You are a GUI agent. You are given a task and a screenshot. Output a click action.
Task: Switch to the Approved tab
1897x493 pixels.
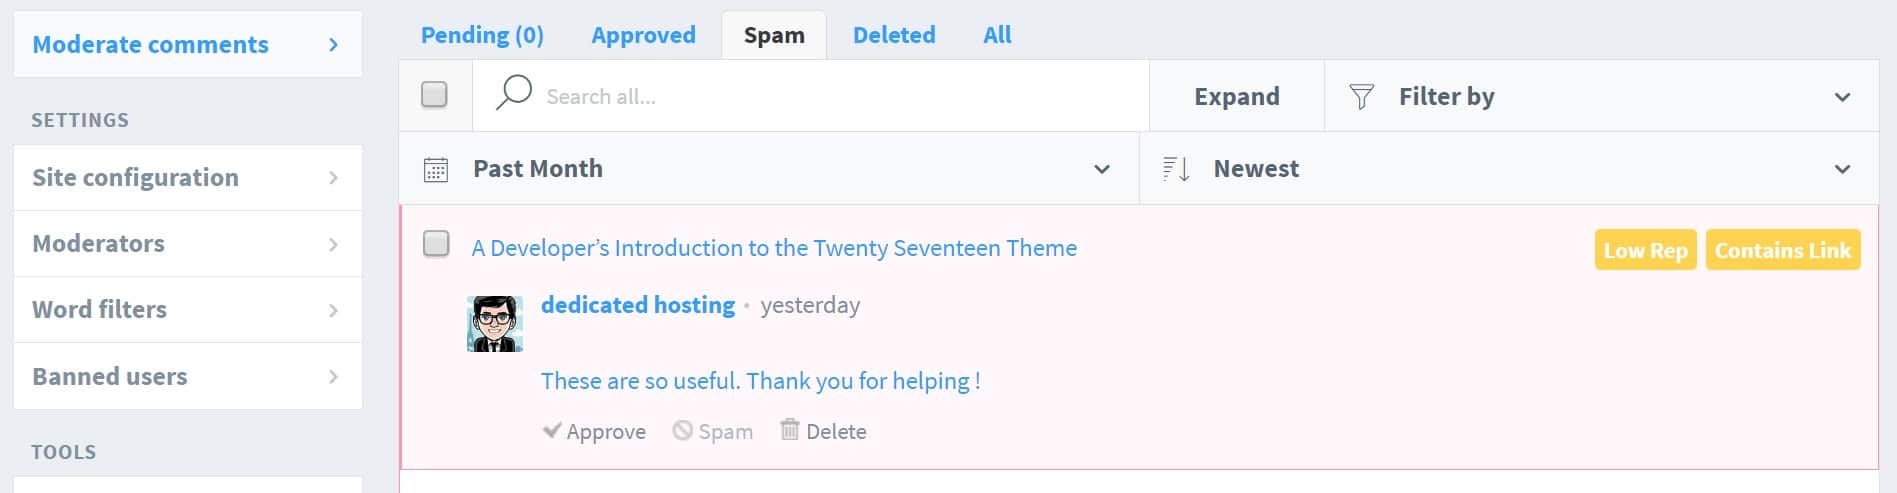pyautogui.click(x=643, y=35)
